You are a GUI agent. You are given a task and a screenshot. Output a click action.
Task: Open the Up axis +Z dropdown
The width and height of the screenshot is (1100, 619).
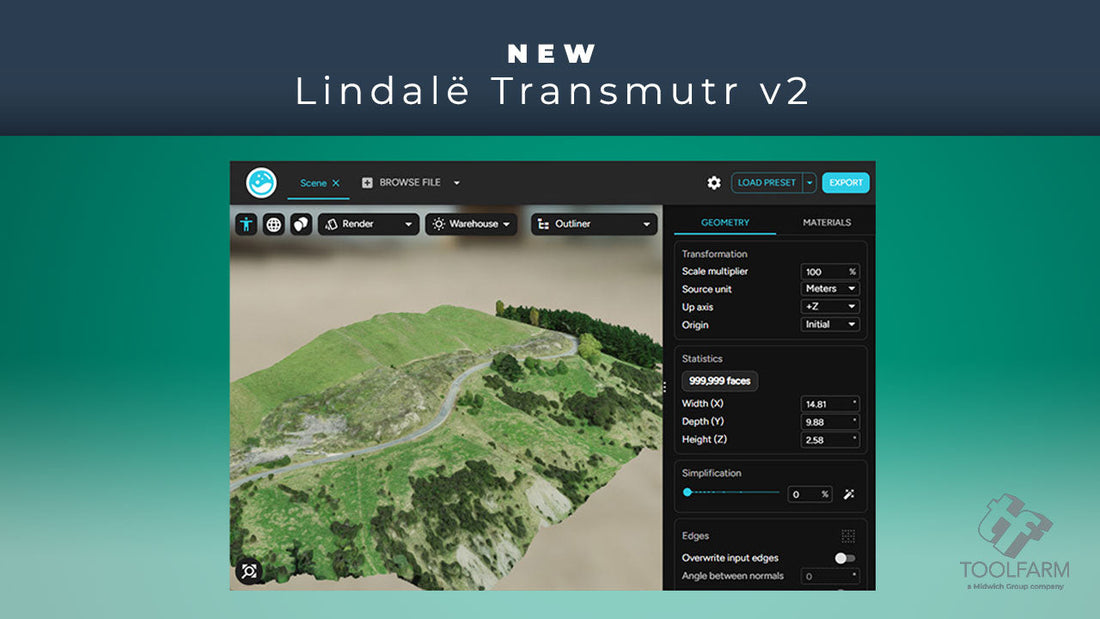click(x=830, y=307)
